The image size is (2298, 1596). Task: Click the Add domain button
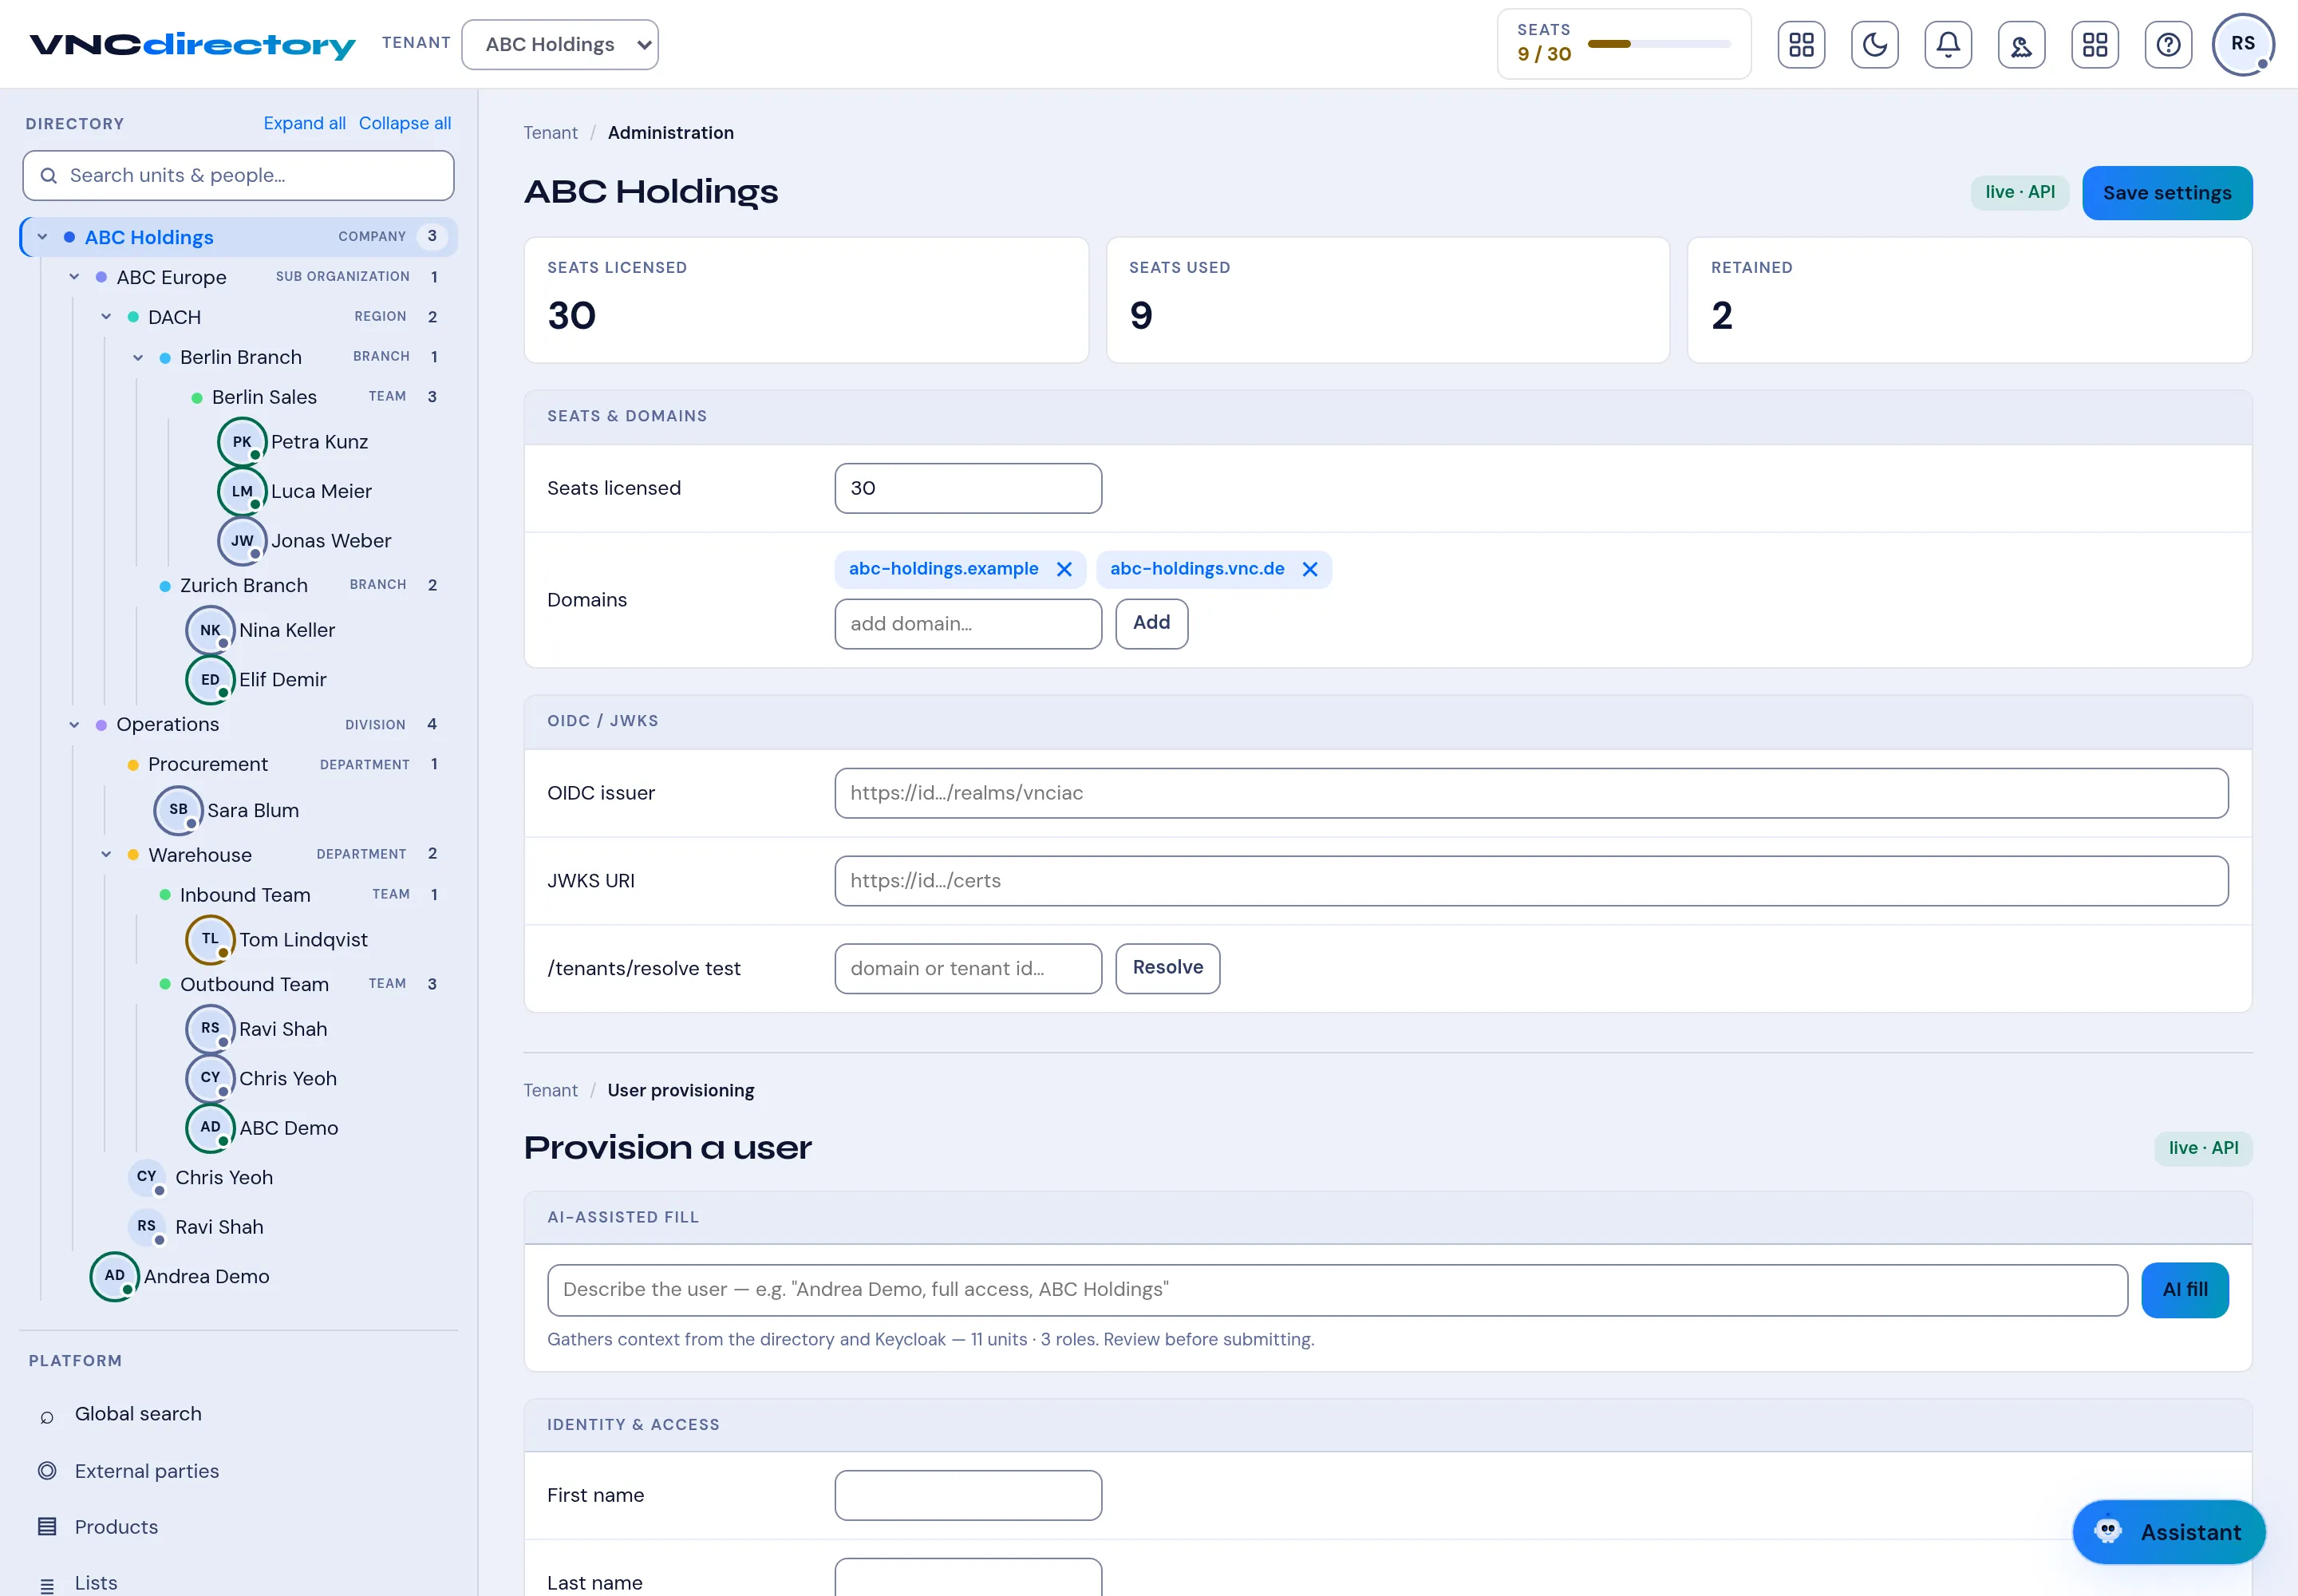coord(1151,623)
